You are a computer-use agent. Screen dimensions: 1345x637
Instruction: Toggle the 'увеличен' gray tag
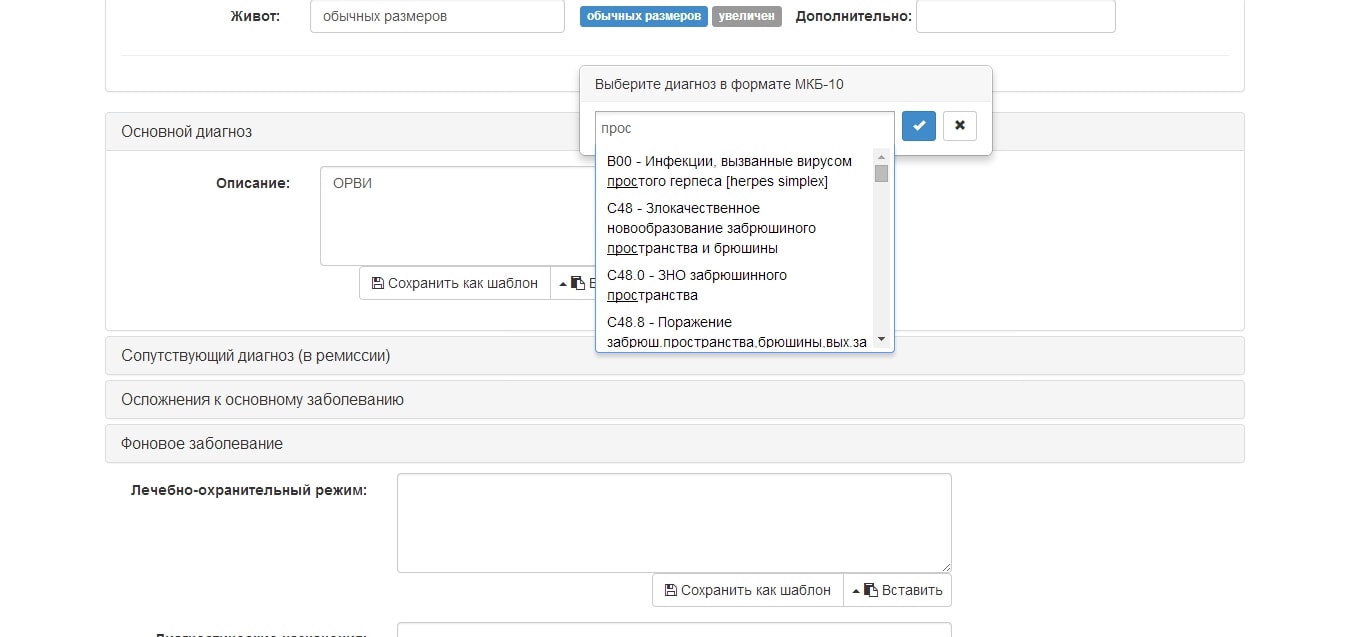(x=747, y=16)
